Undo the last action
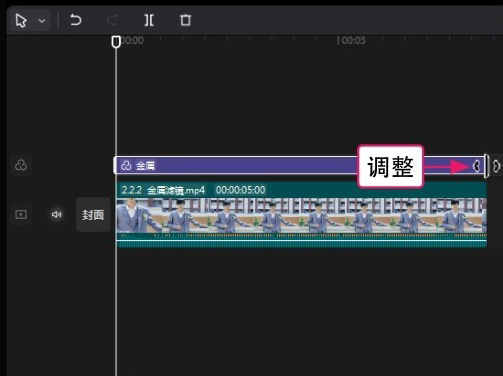Viewport: 503px width, 376px height. (x=76, y=20)
